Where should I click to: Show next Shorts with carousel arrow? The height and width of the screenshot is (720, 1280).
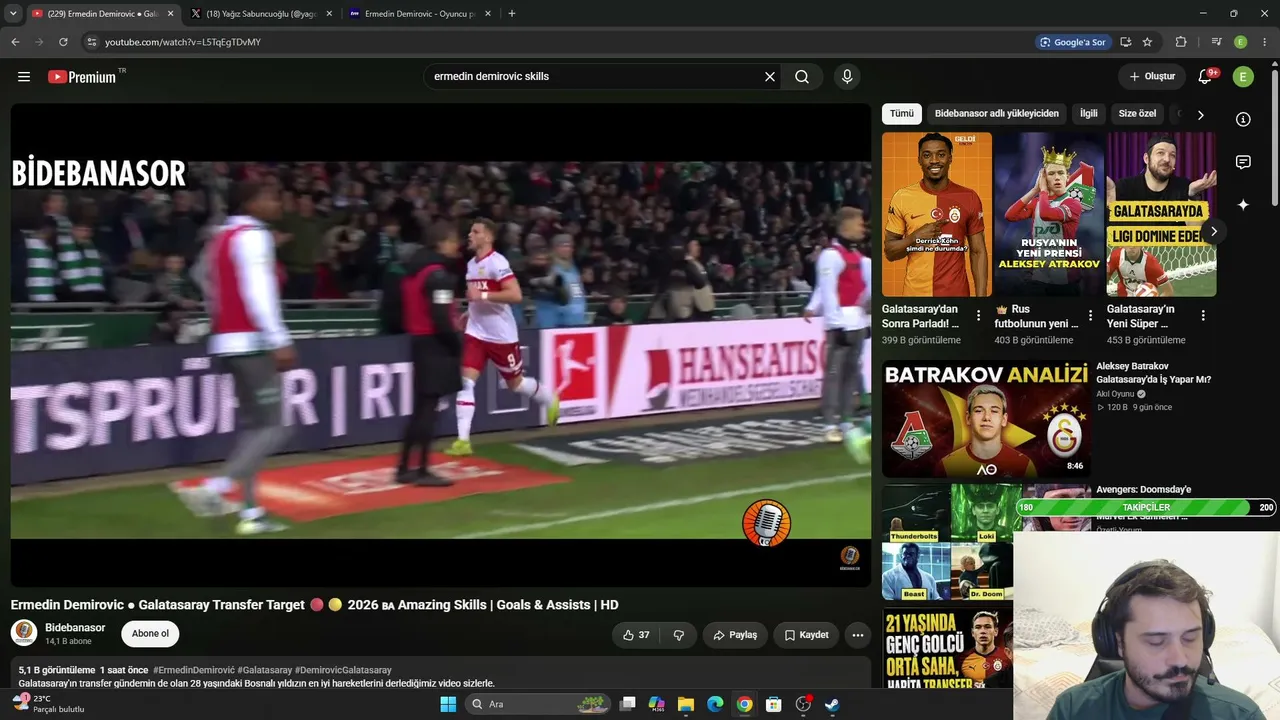(x=1213, y=232)
